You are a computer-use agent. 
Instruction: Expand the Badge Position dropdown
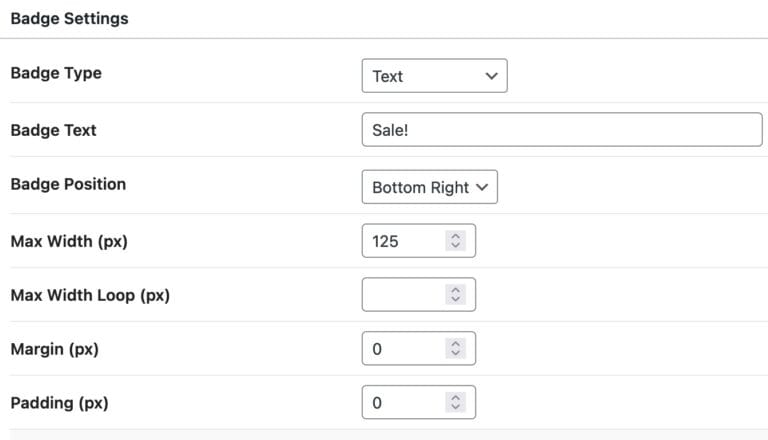(x=429, y=187)
